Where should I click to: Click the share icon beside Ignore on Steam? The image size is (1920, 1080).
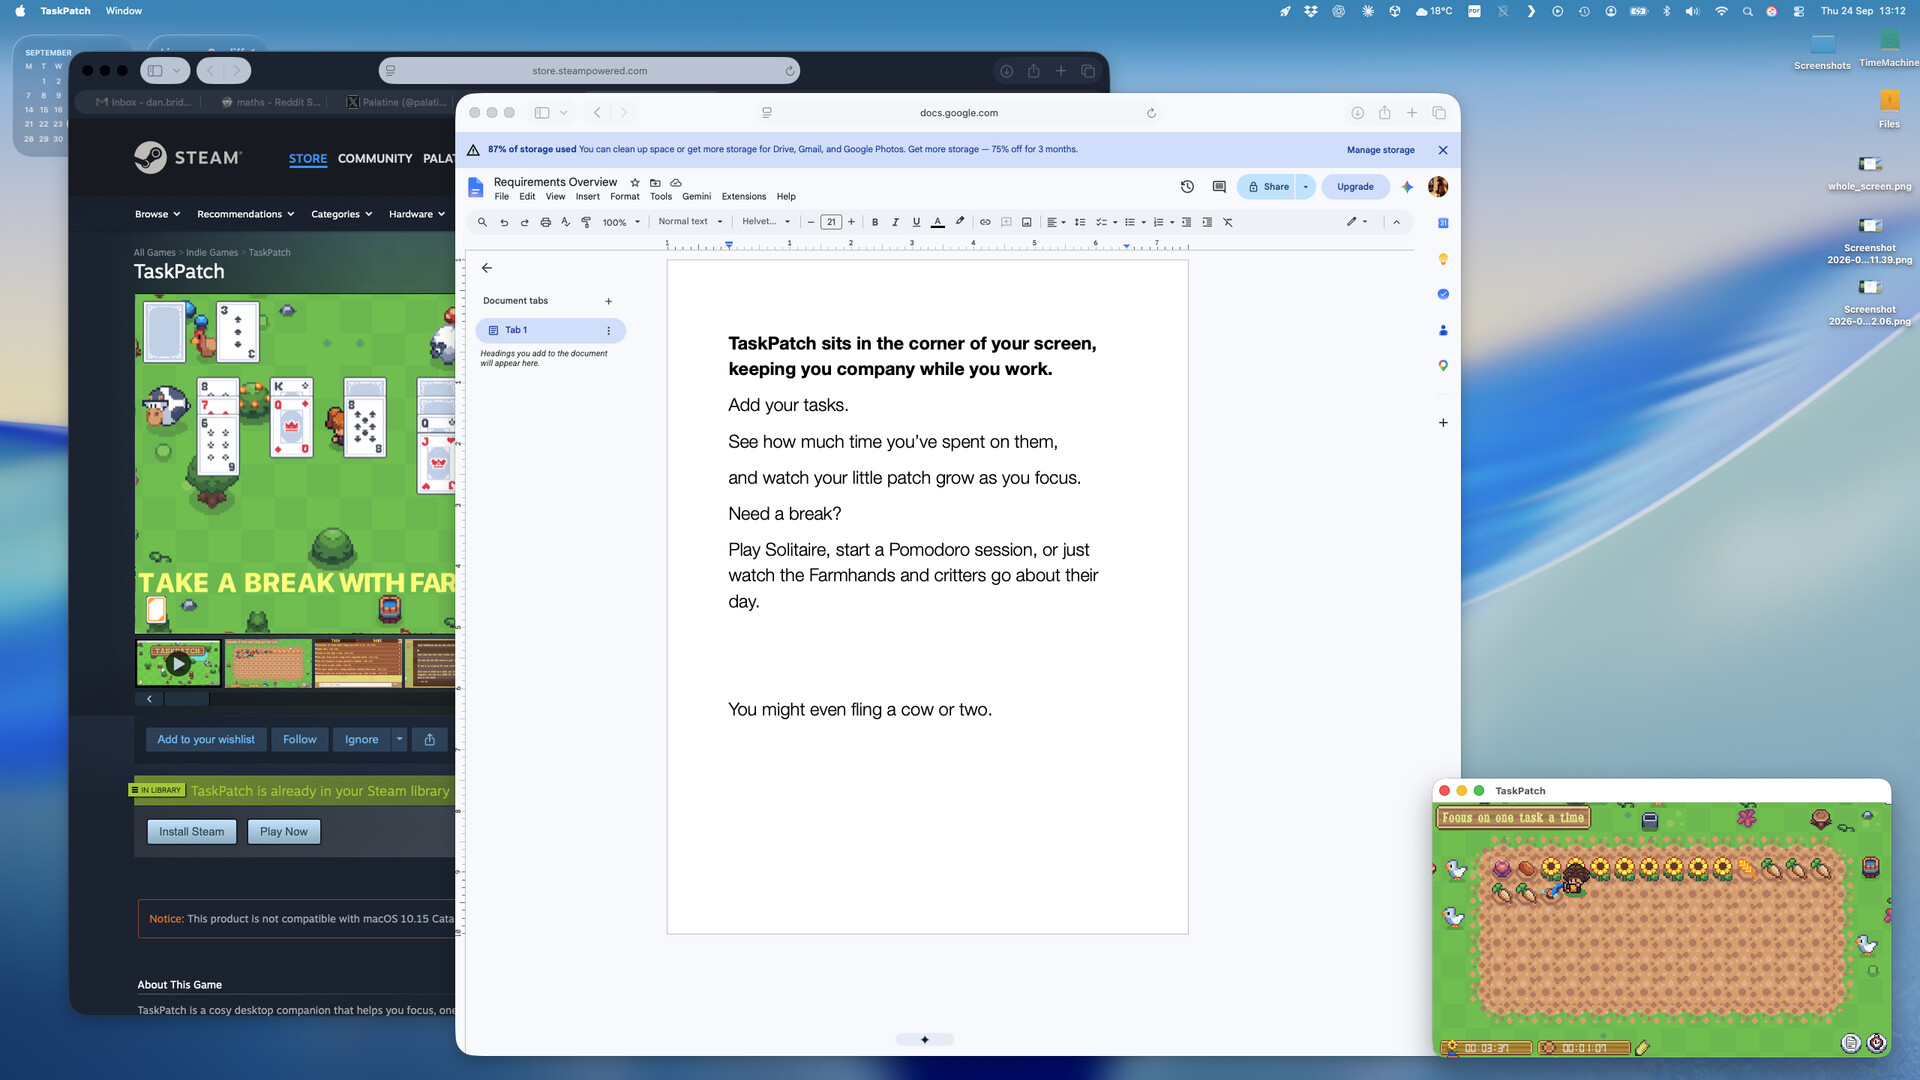[x=430, y=739]
